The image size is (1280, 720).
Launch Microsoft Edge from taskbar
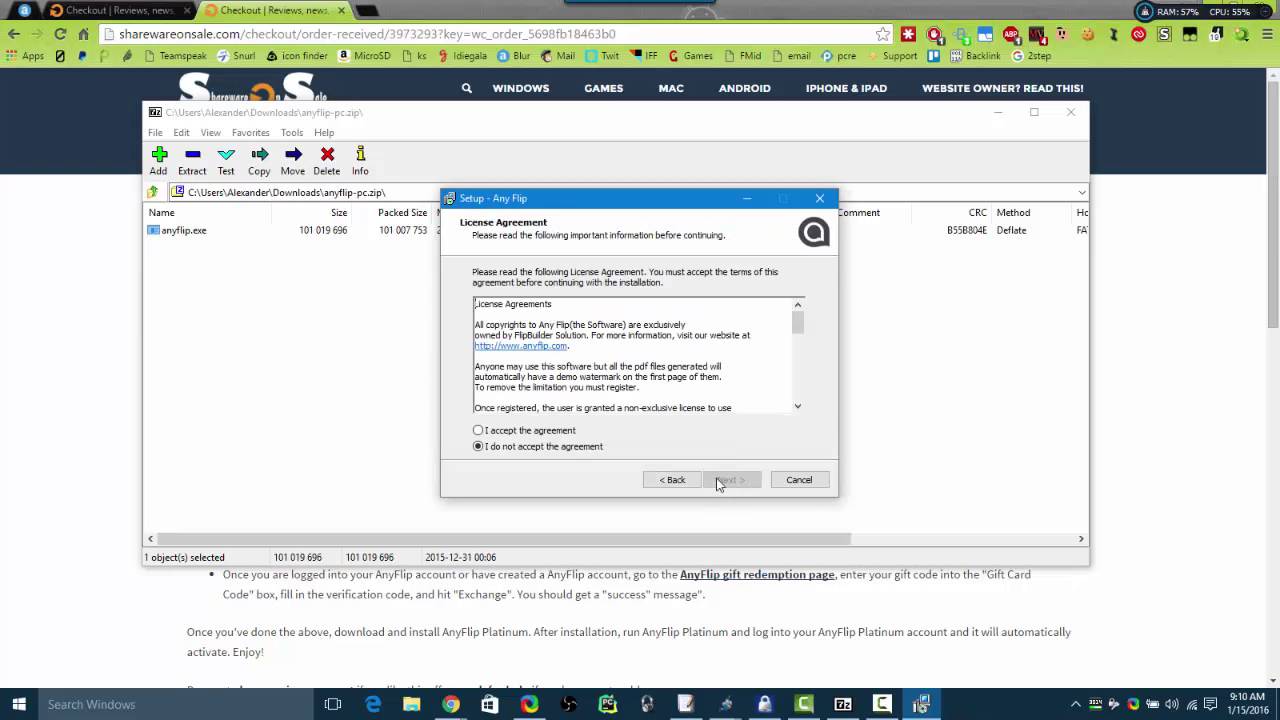373,704
